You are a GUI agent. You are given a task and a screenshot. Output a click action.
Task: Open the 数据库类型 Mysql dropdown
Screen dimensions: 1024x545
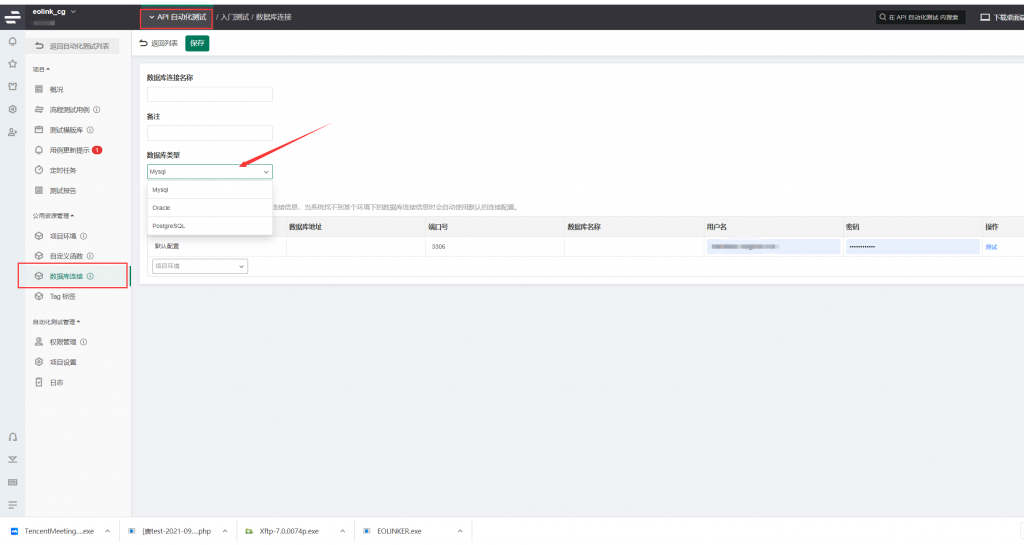click(209, 172)
